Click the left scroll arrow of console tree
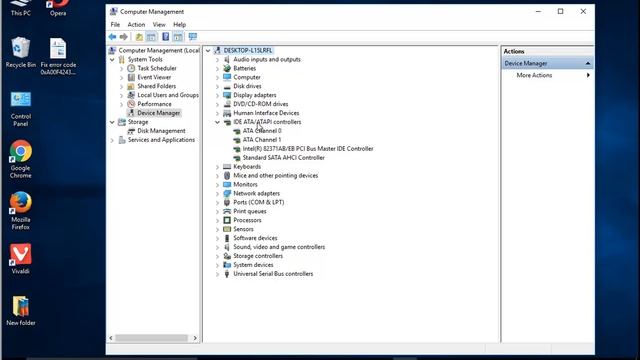 (x=111, y=338)
